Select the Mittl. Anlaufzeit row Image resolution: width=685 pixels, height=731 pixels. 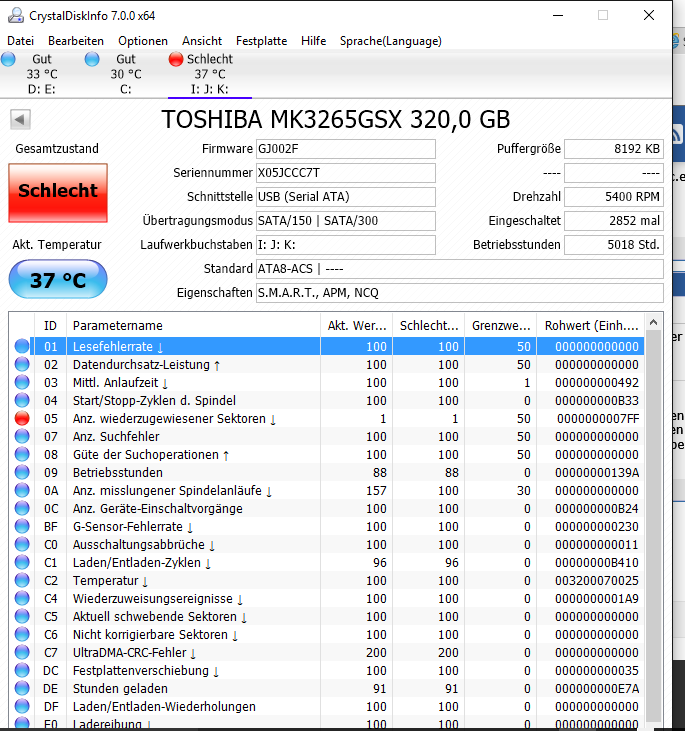pos(327,383)
